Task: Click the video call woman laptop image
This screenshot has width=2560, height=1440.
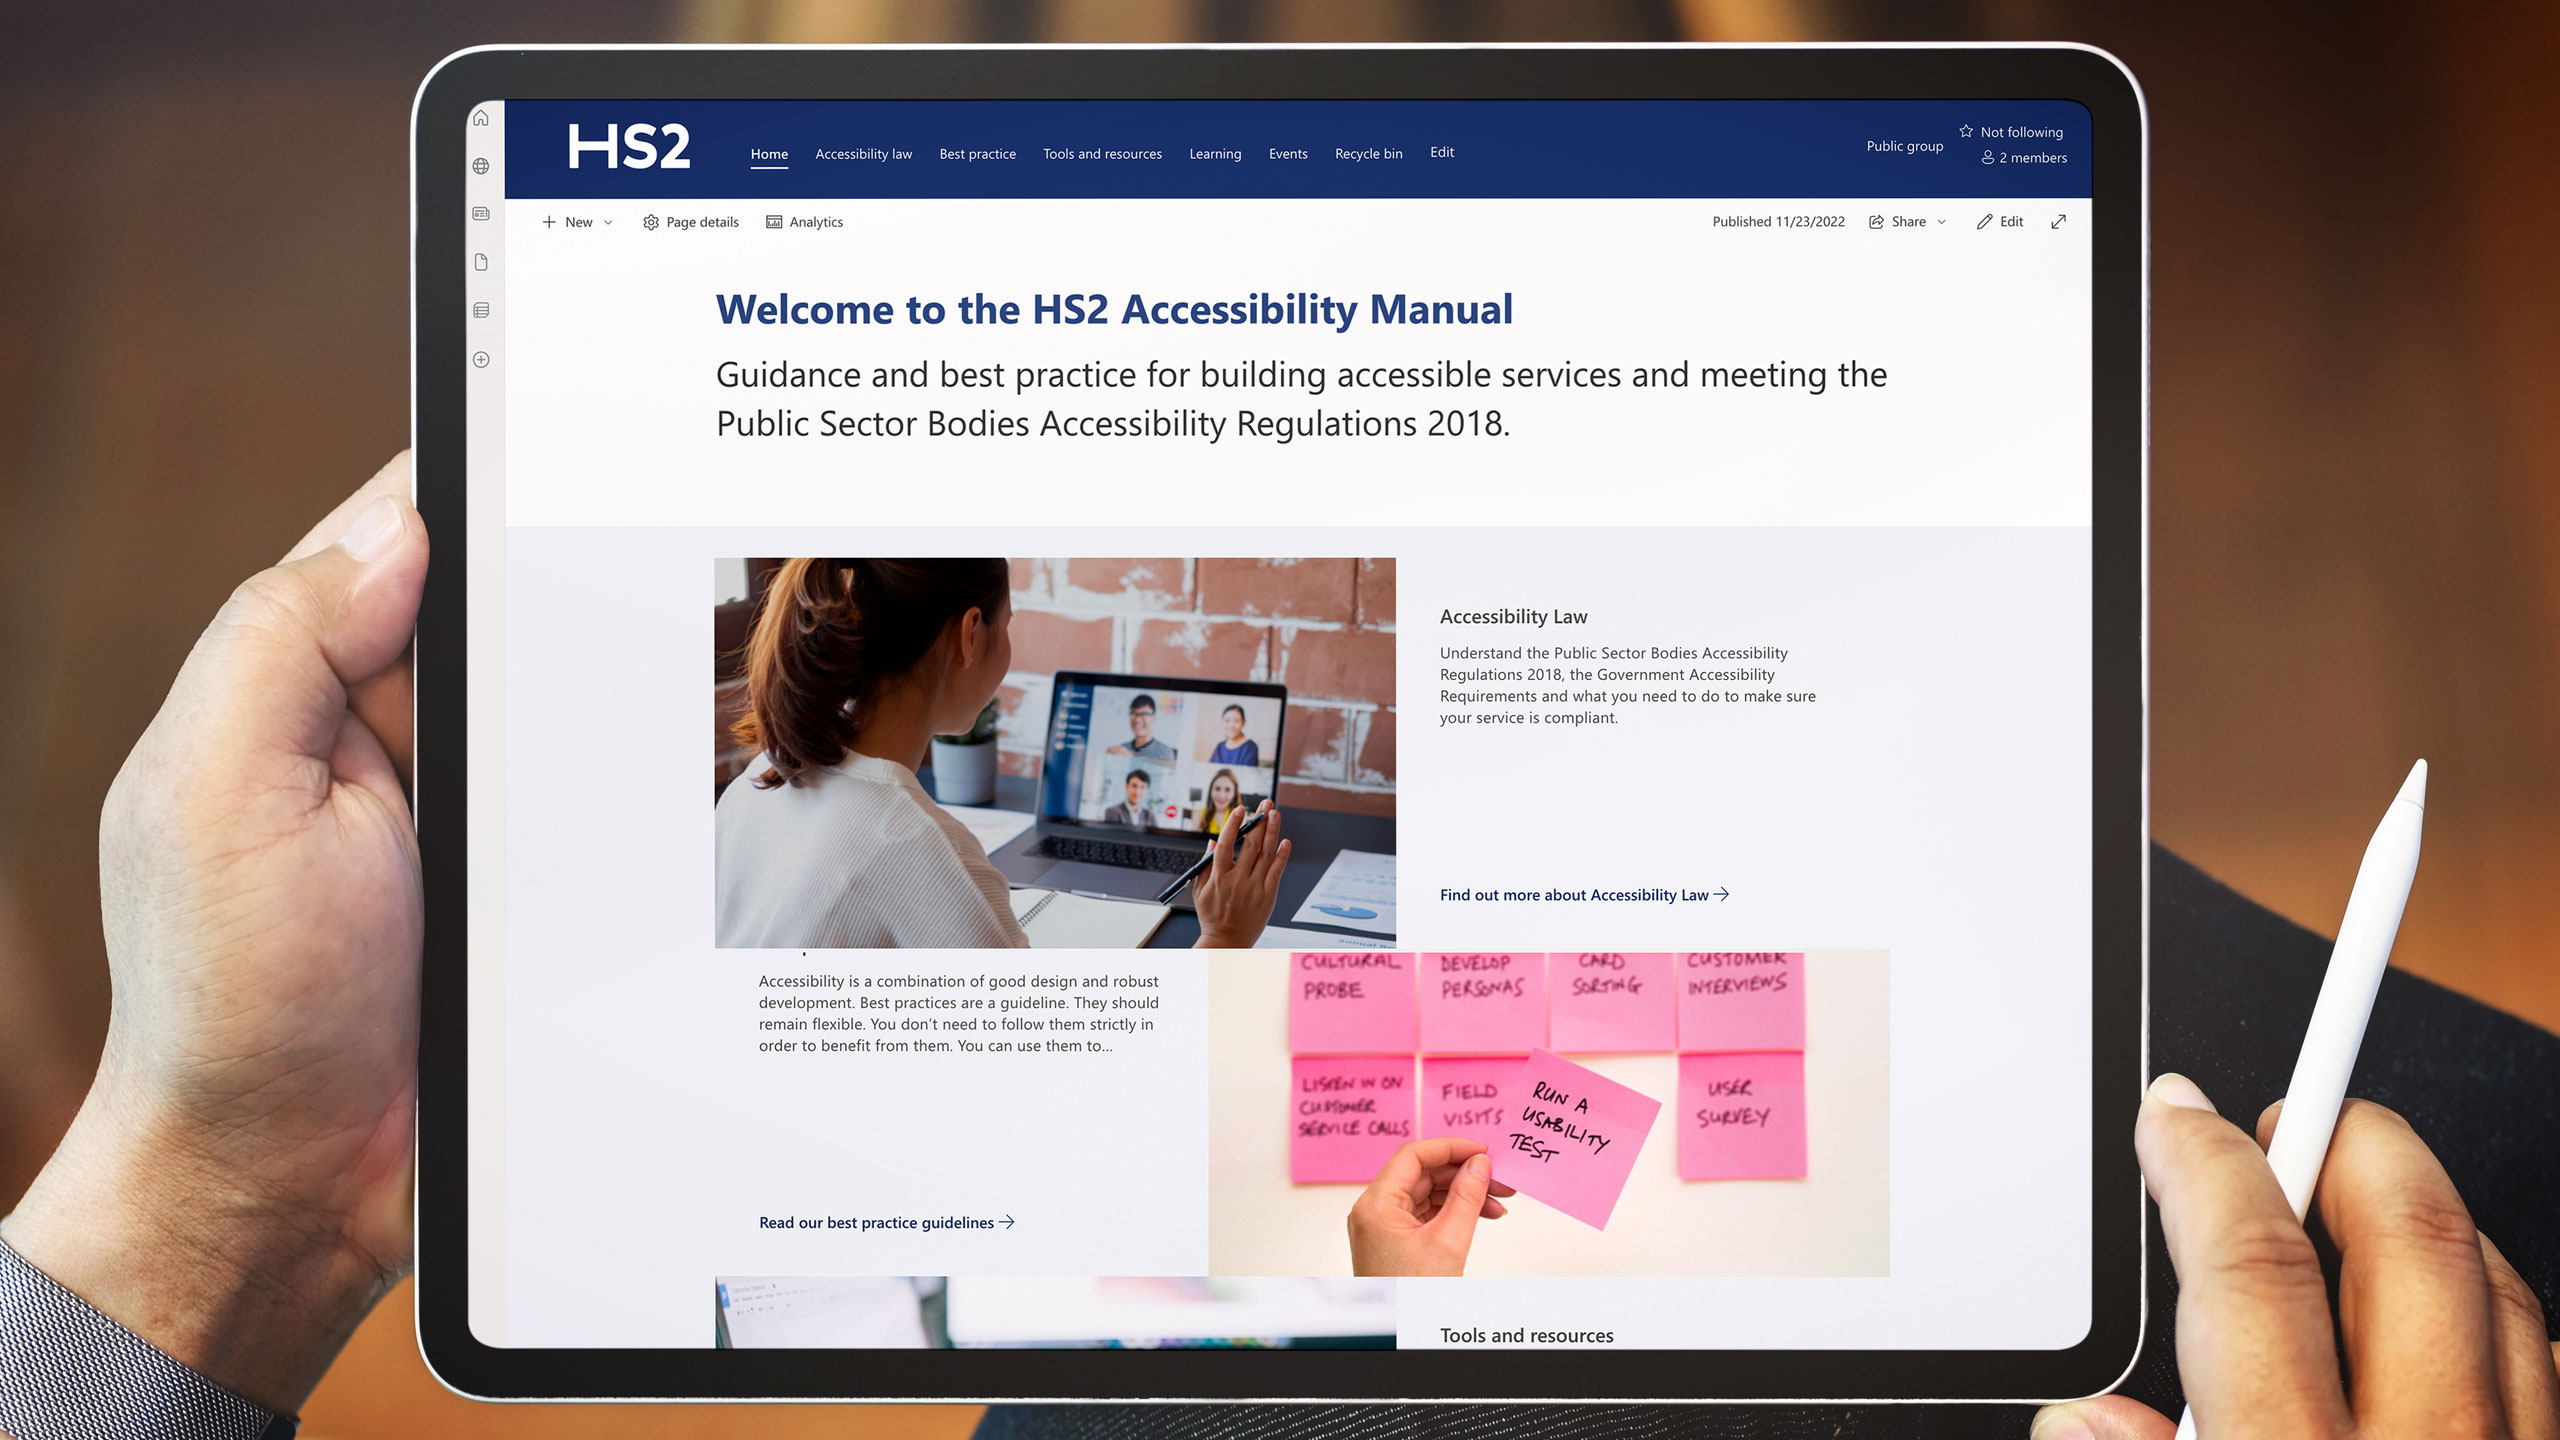Action: coord(1055,752)
